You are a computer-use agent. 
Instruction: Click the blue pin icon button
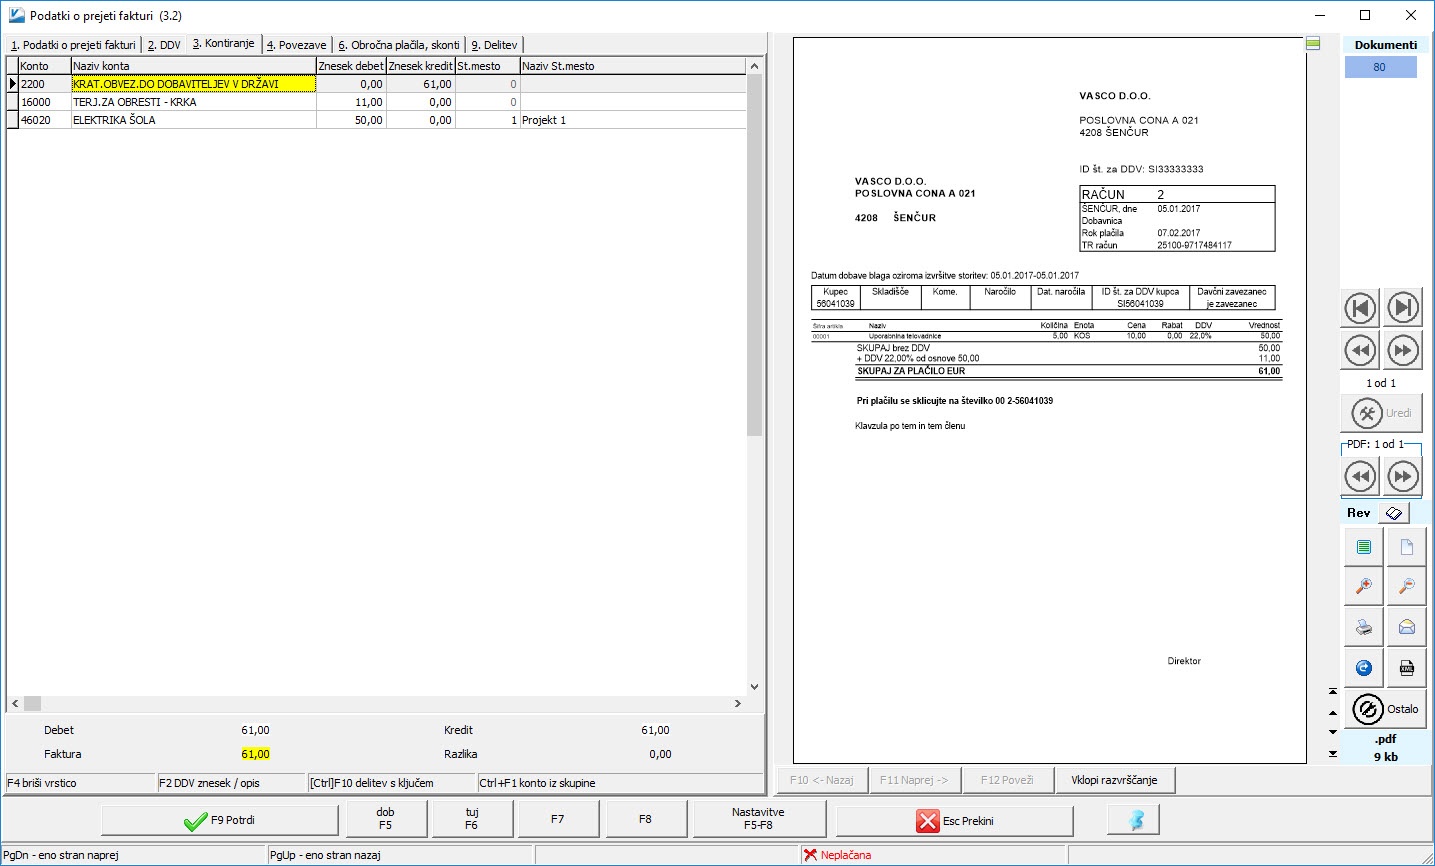1135,820
